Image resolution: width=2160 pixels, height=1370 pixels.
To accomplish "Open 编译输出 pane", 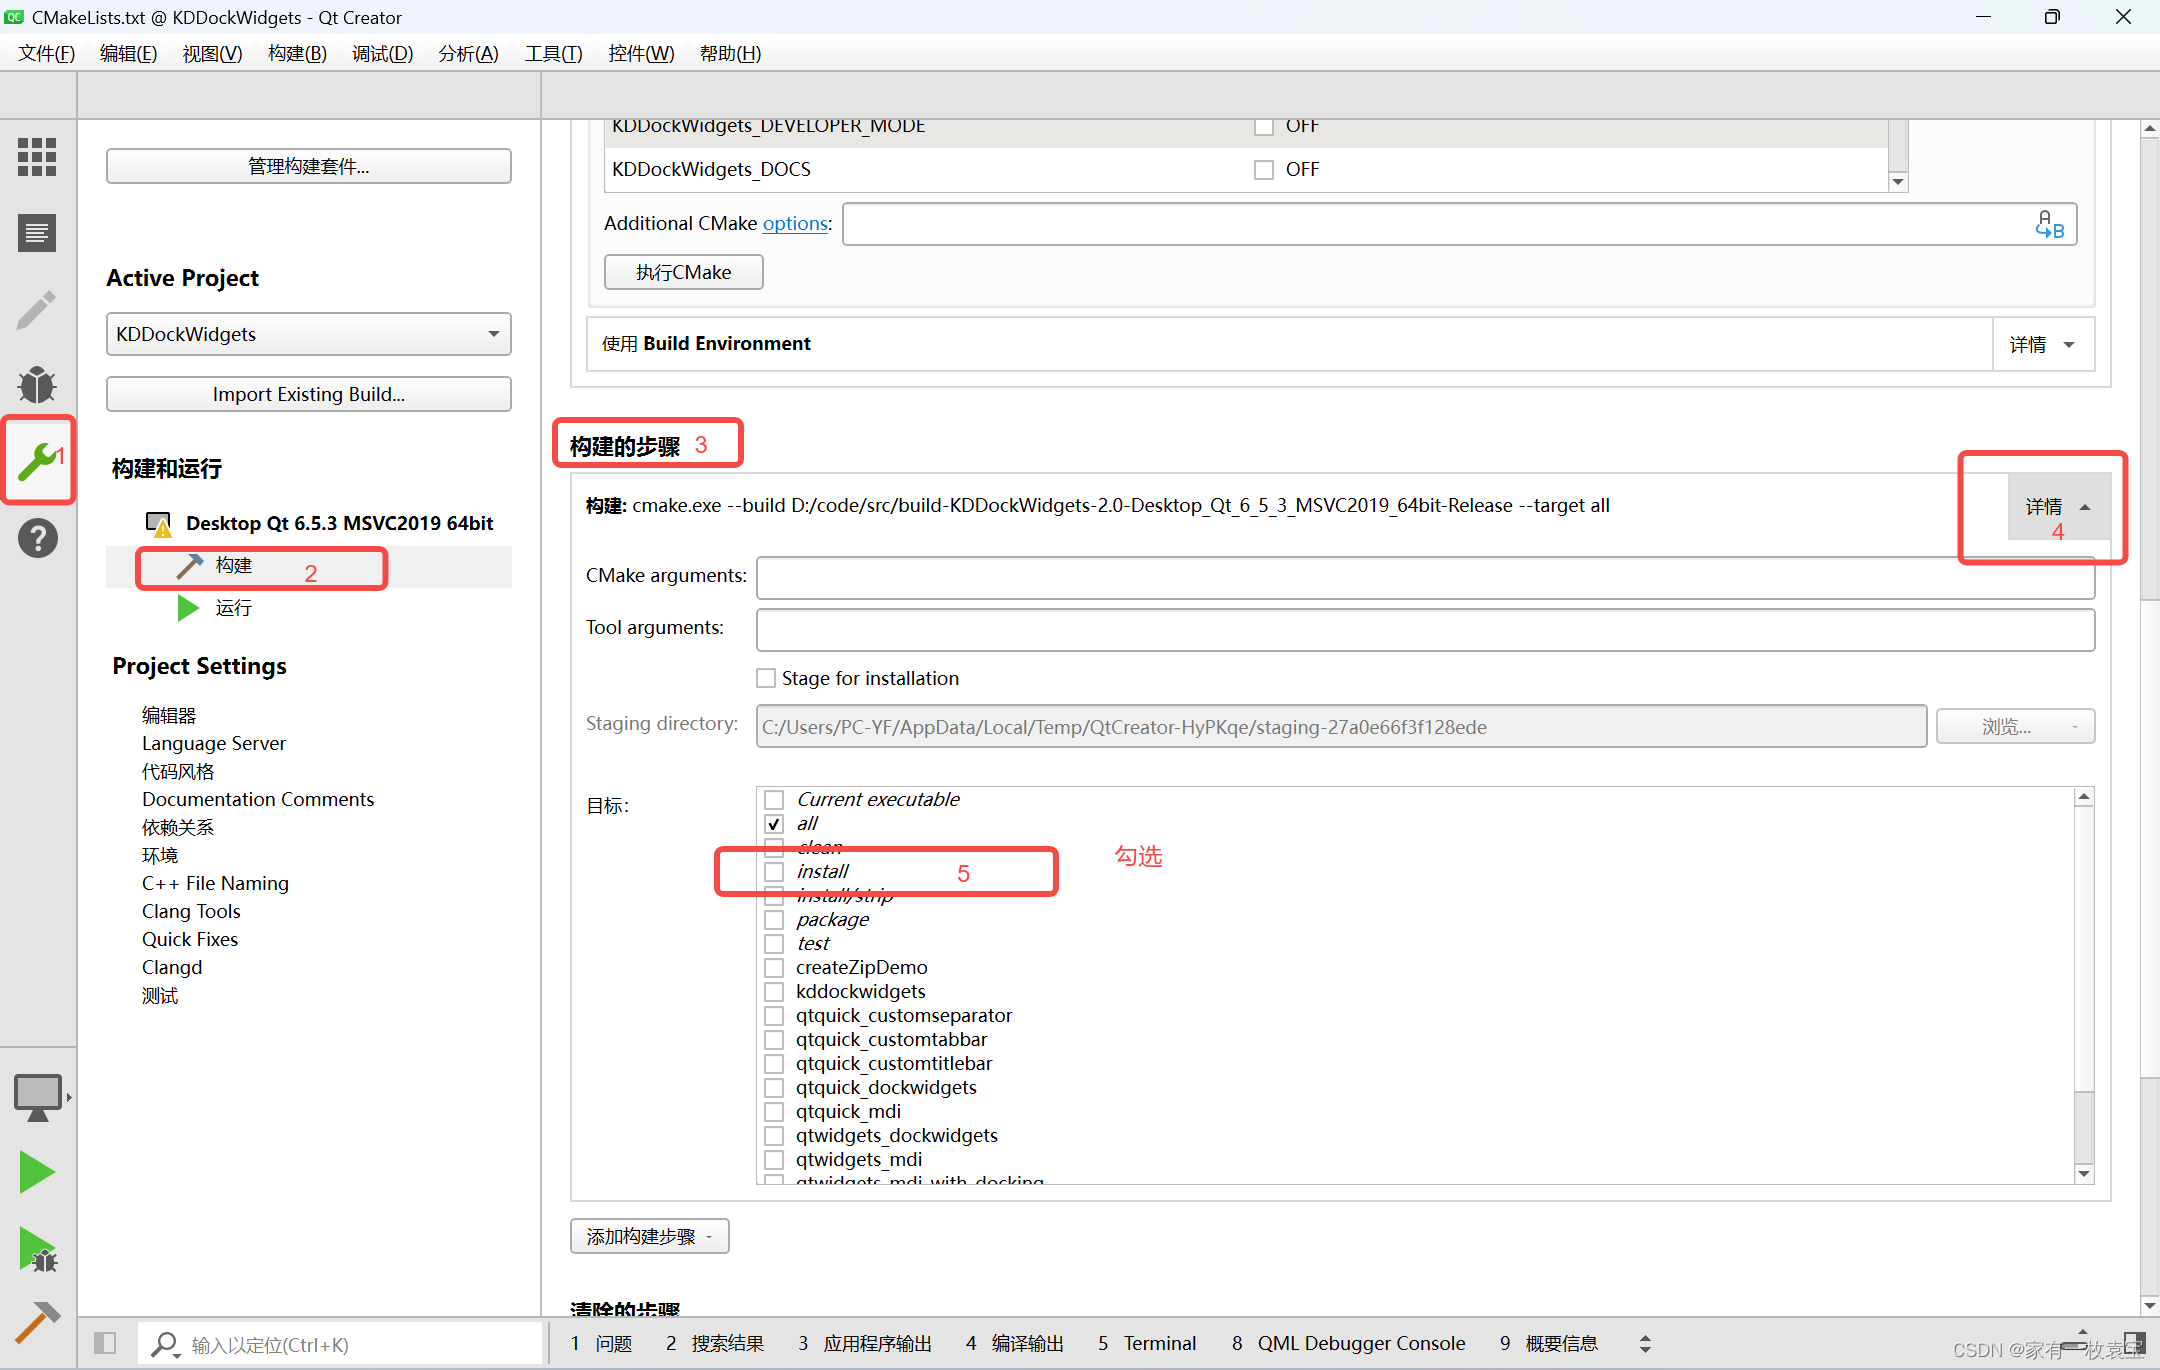I will tap(1015, 1343).
